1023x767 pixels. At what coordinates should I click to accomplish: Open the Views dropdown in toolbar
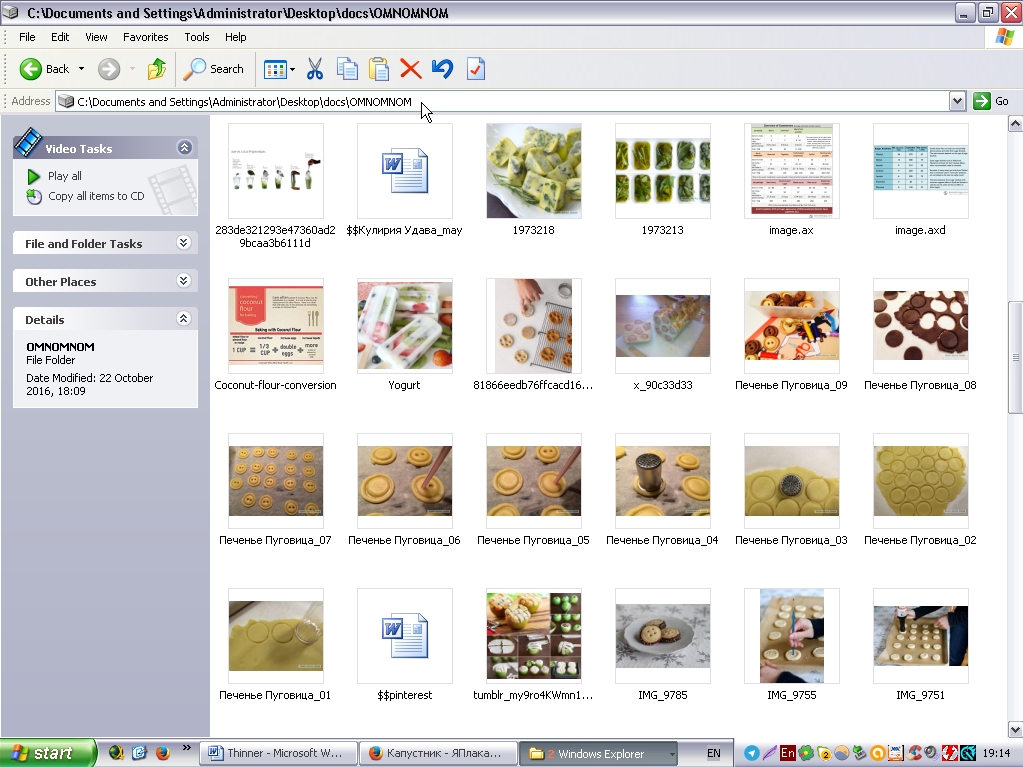click(x=279, y=69)
